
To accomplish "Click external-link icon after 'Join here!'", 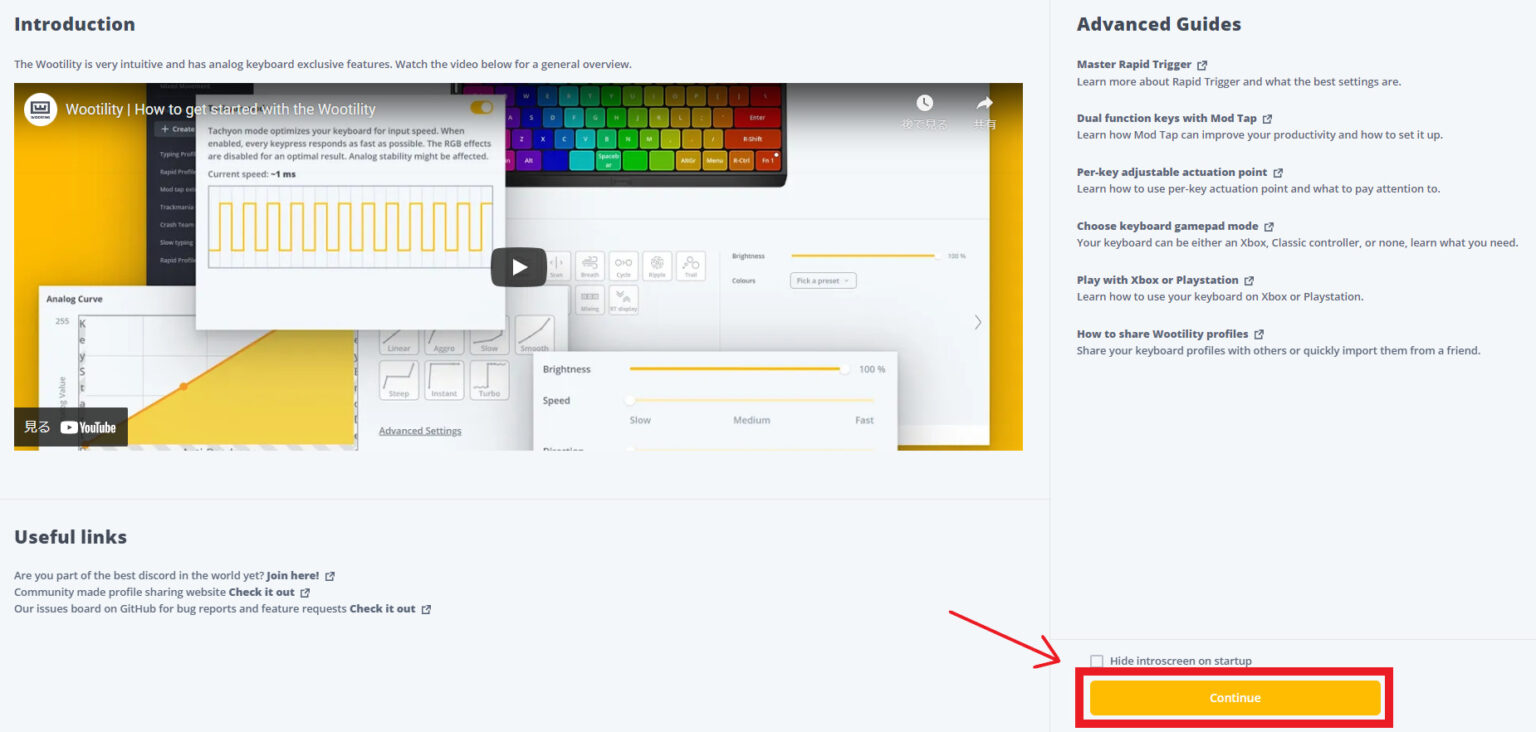I will pos(330,577).
